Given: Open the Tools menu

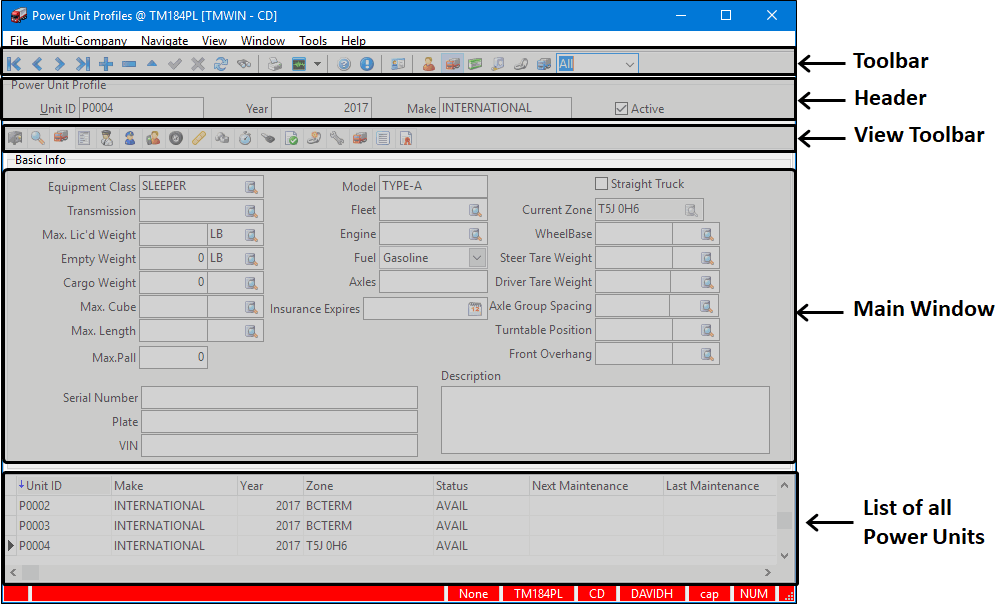Looking at the screenshot, I should (313, 41).
